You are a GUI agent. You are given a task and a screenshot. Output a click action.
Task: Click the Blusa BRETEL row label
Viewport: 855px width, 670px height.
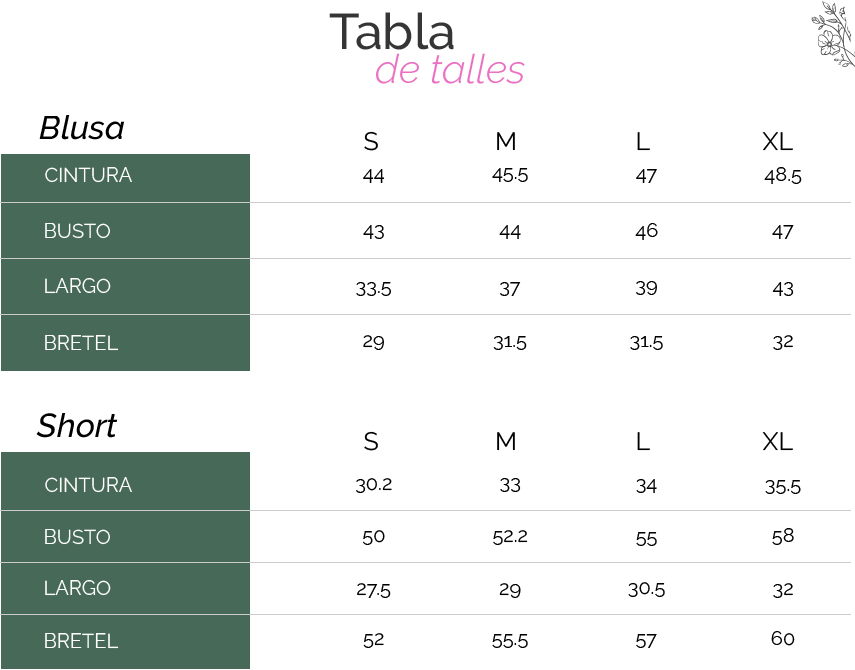coord(81,343)
